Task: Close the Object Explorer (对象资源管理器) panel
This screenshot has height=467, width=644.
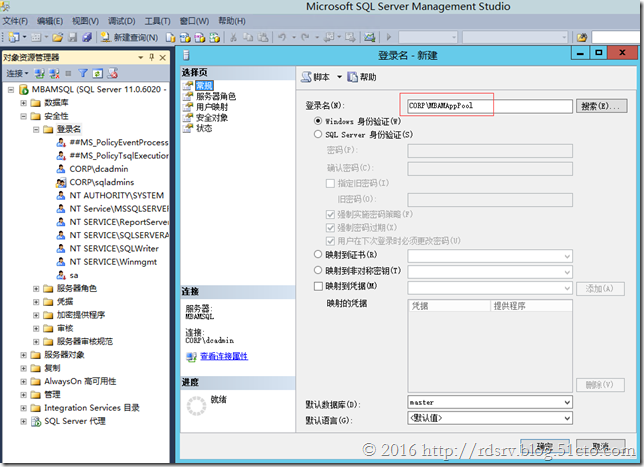Action: (163, 57)
